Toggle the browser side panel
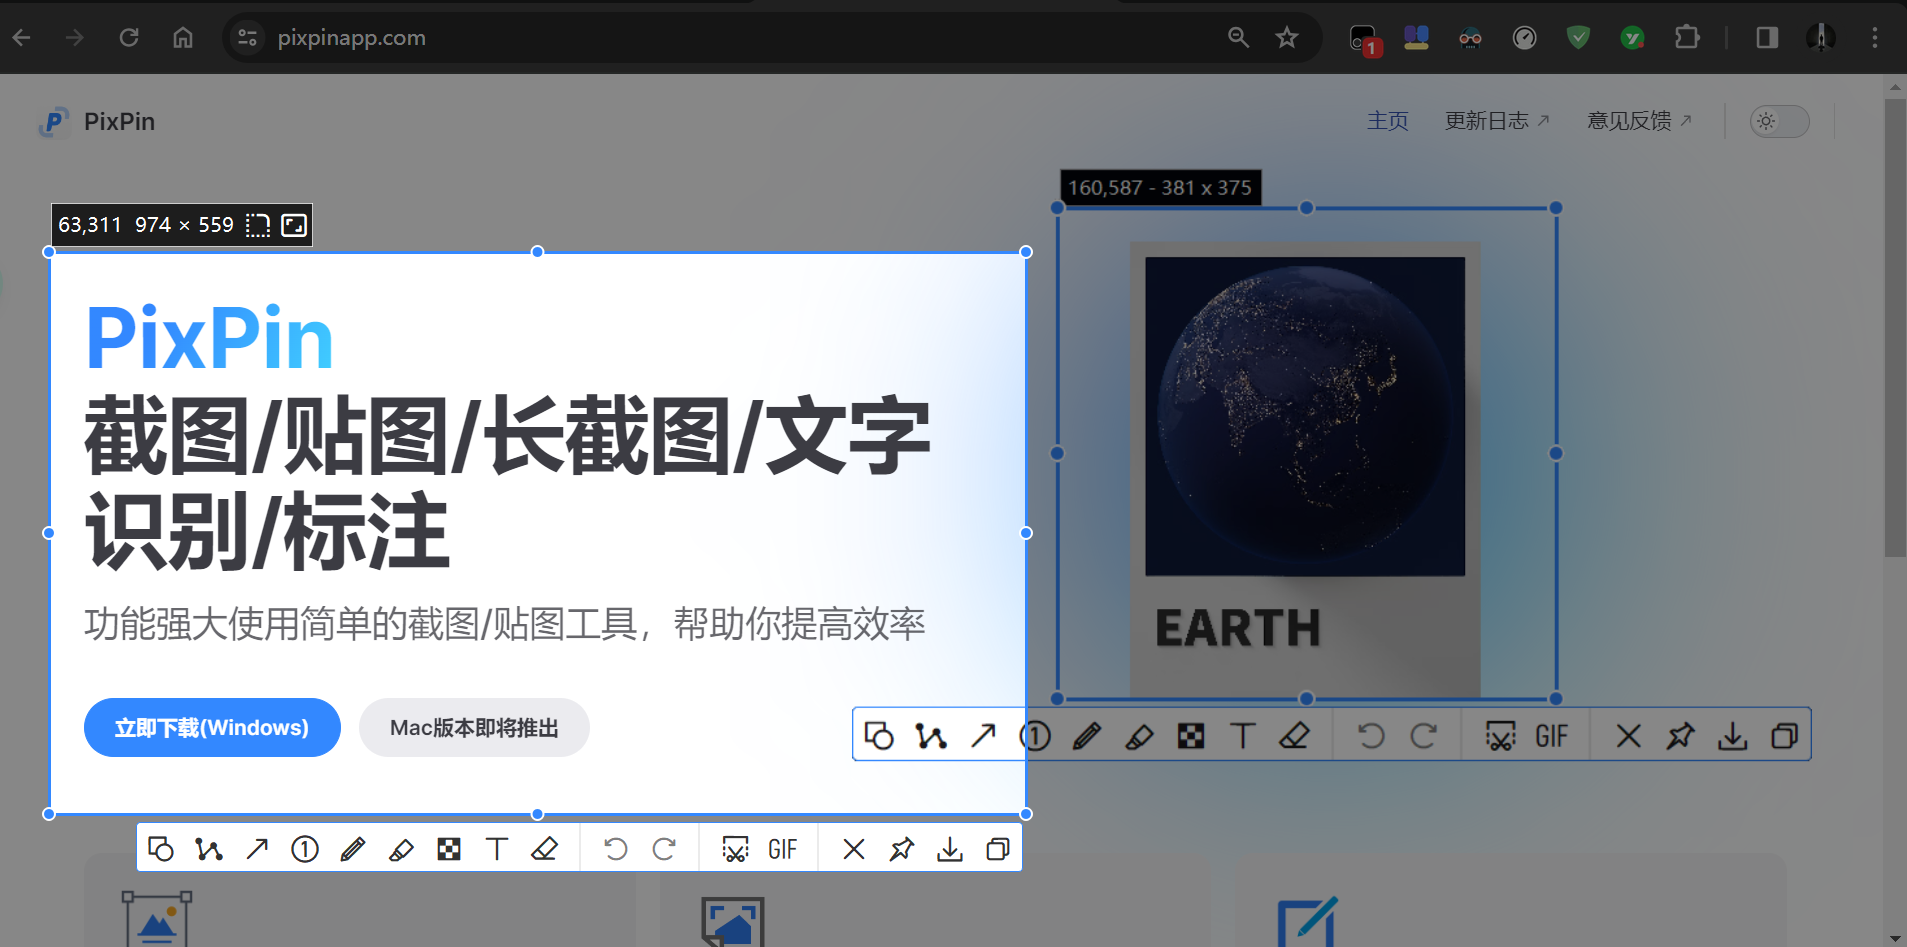 [x=1766, y=37]
